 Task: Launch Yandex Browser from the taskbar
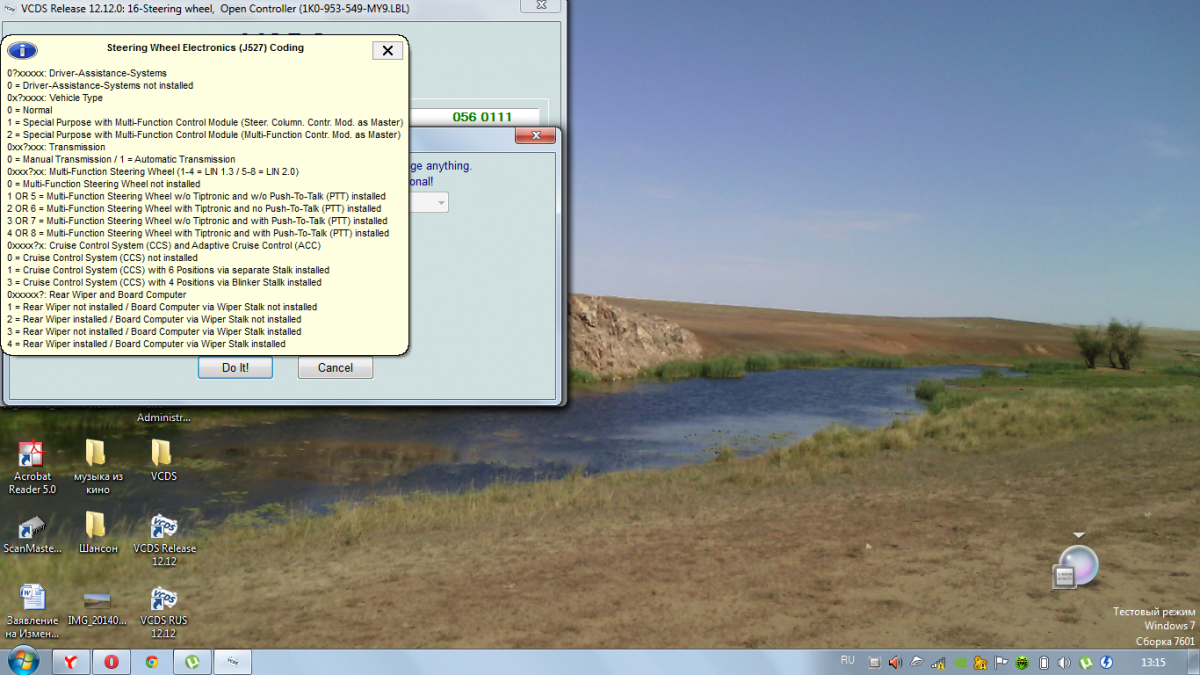[x=72, y=661]
